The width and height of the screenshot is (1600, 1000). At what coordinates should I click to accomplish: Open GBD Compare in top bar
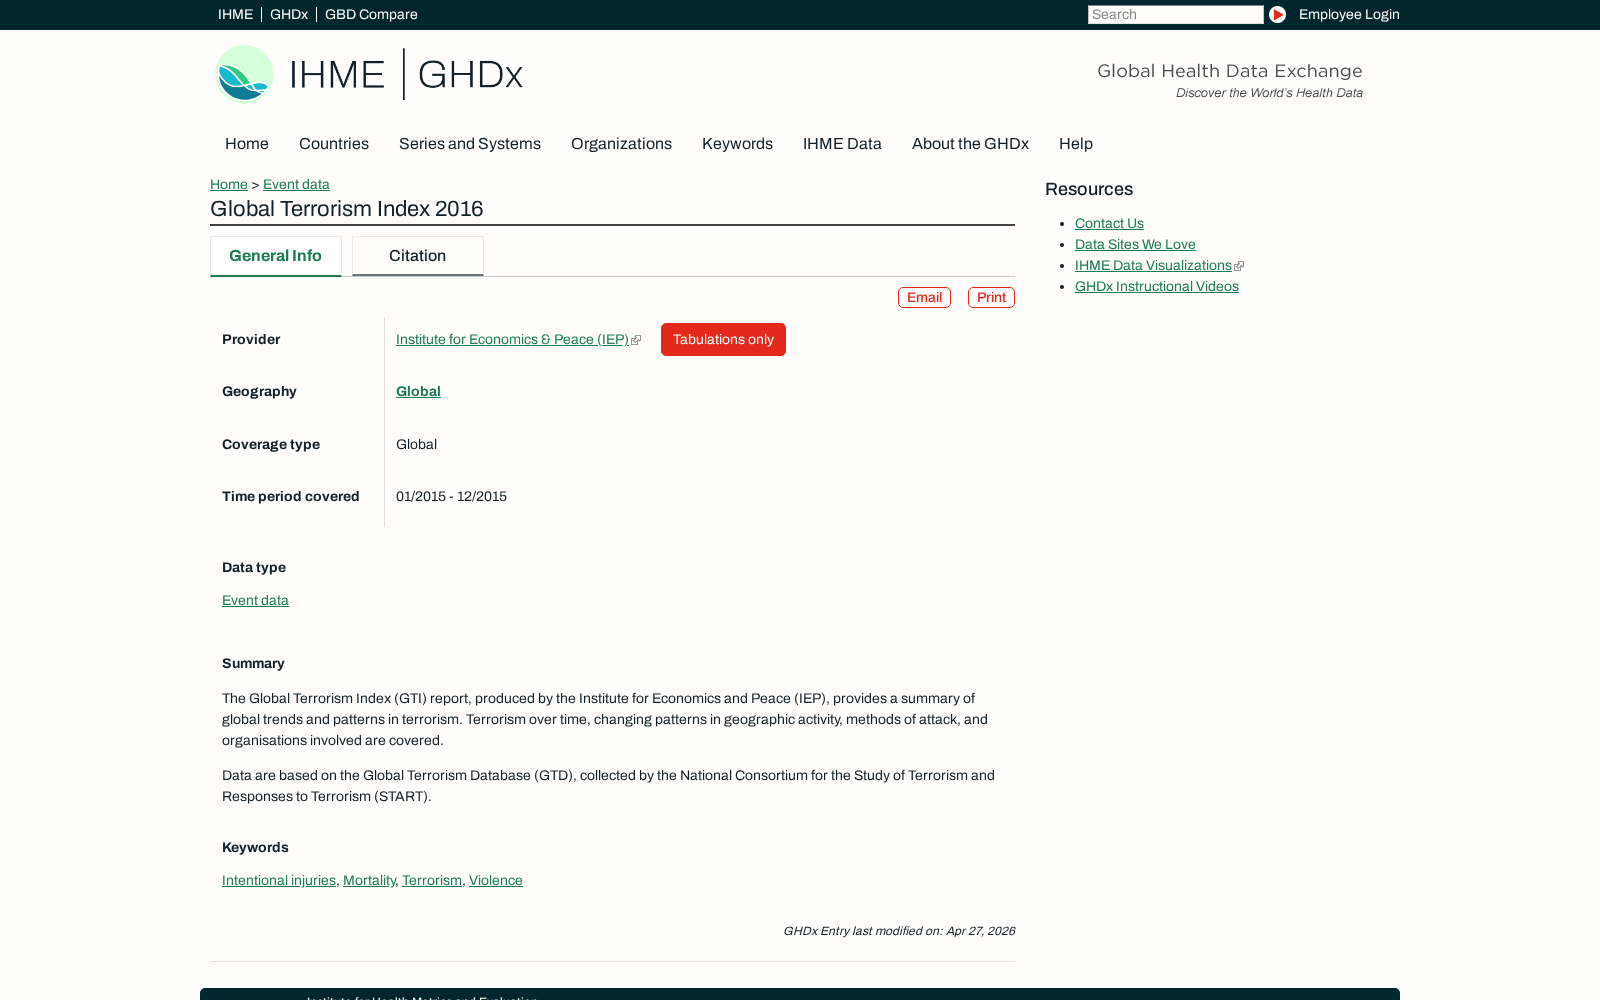click(371, 14)
